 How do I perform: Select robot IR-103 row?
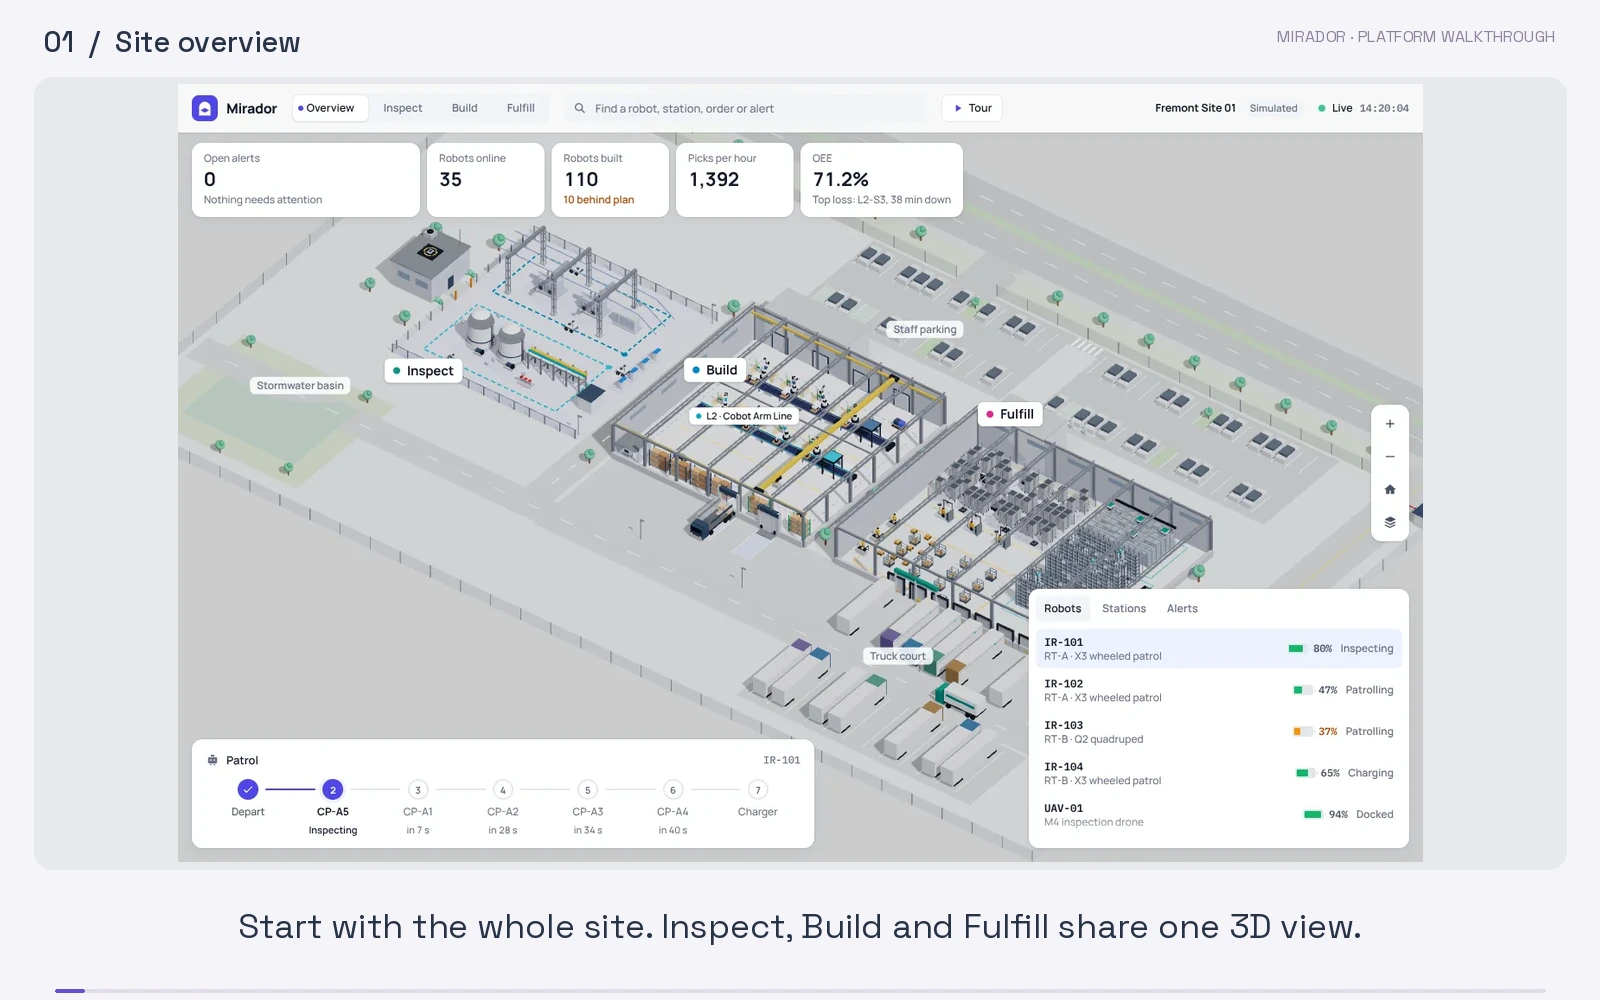coord(1219,732)
